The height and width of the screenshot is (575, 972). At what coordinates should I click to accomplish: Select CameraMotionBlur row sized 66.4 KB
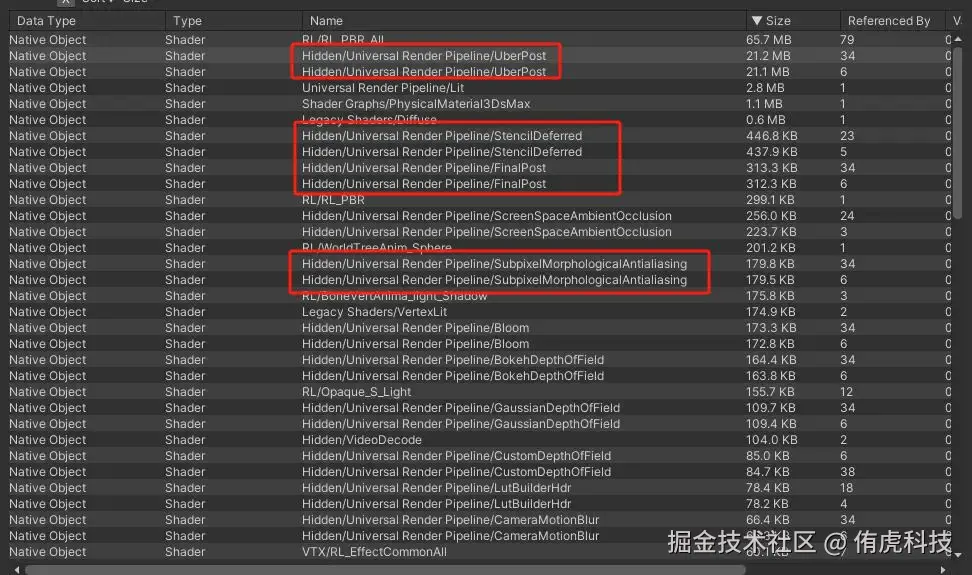click(x=478, y=520)
